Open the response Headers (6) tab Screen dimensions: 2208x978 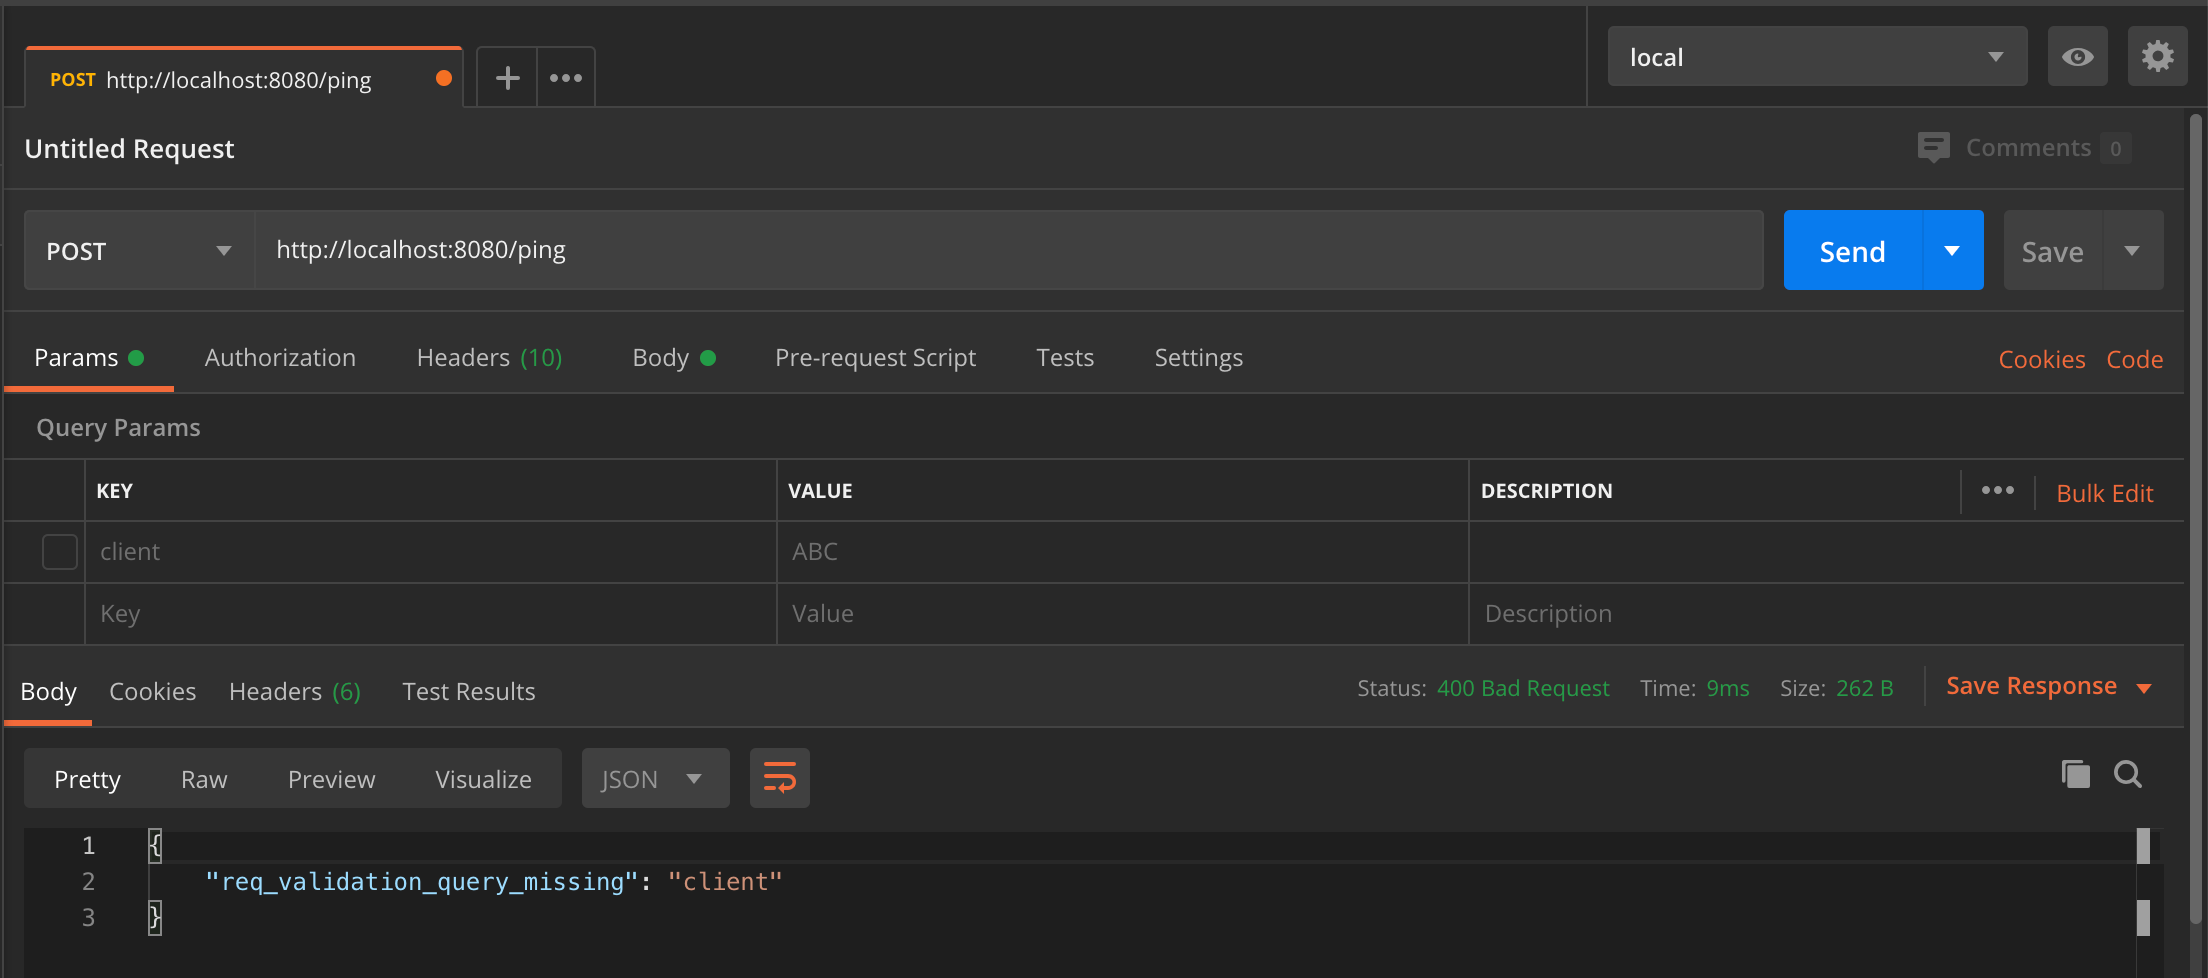[x=294, y=692]
